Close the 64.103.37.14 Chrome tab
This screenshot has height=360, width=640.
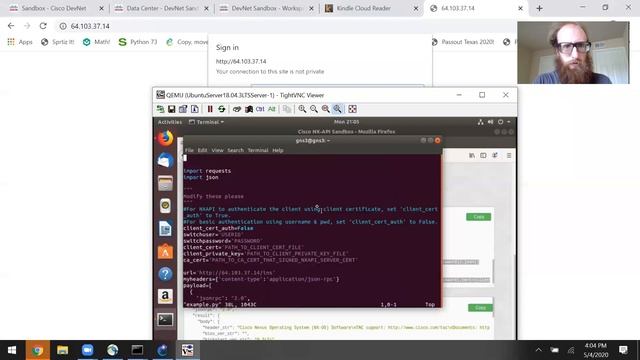point(520,8)
